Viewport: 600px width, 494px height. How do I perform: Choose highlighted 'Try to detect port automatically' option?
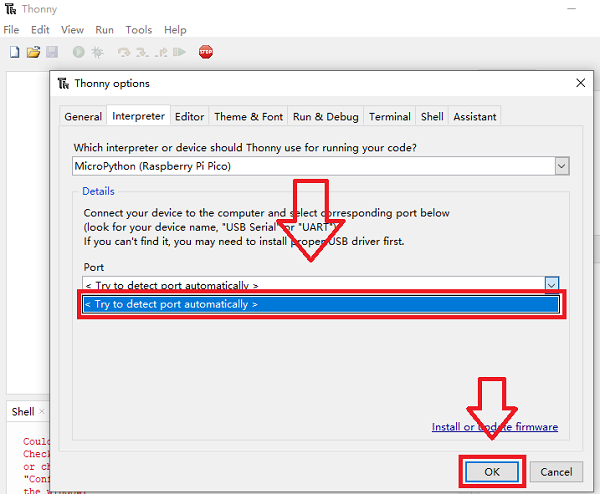point(321,305)
